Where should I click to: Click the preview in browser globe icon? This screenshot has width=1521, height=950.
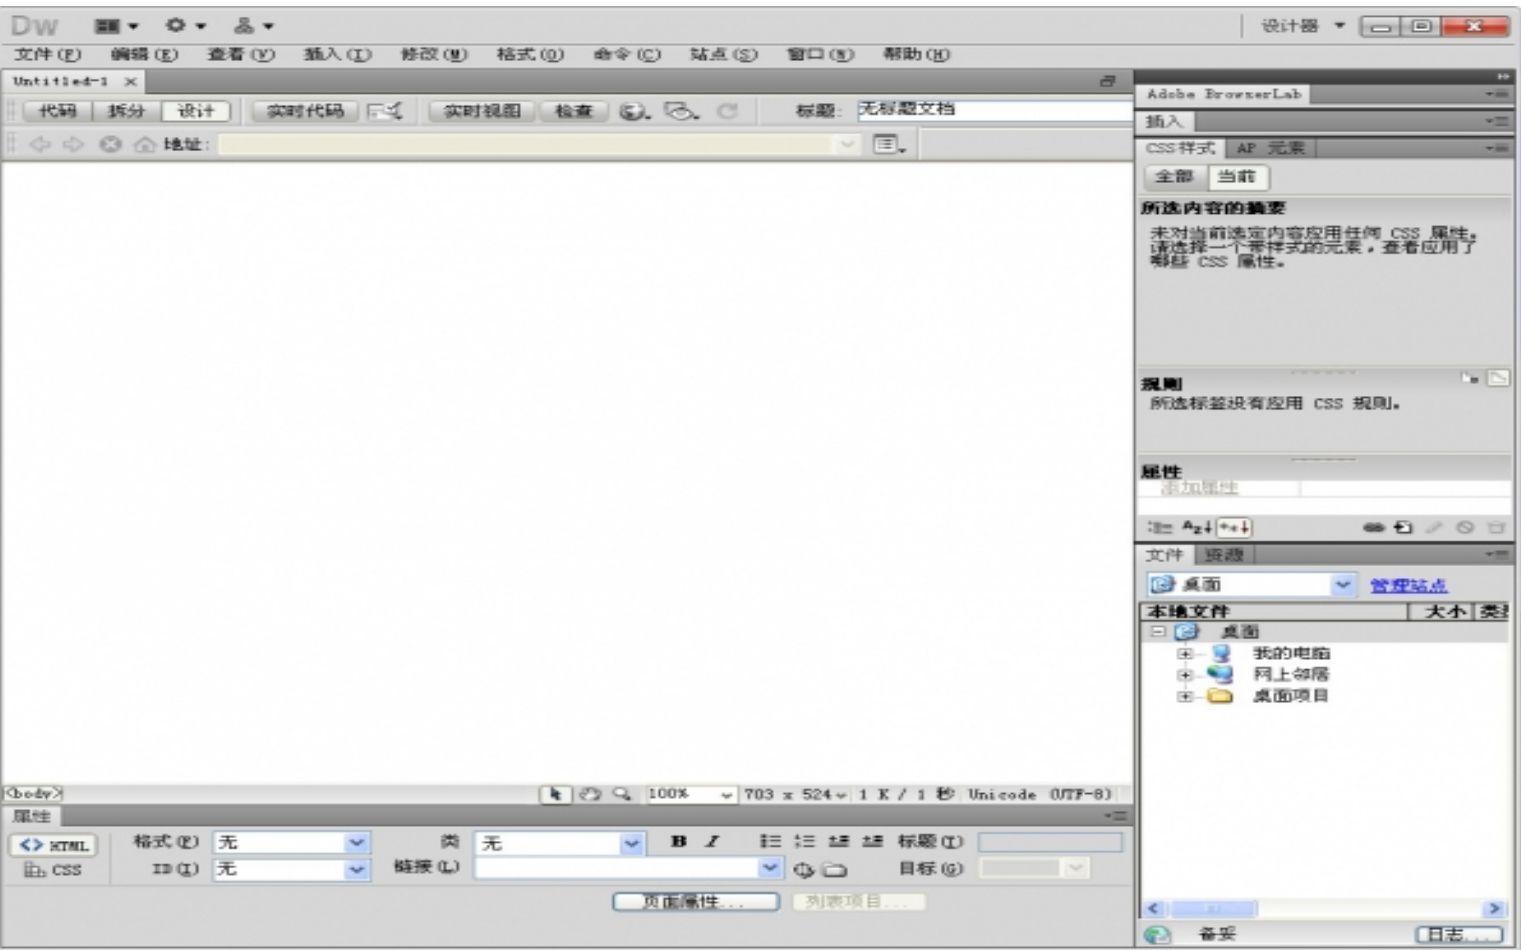(x=632, y=111)
